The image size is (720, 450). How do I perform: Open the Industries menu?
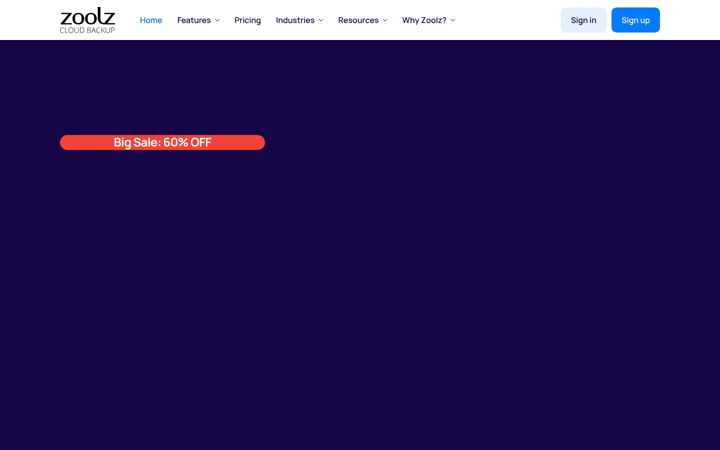(x=295, y=20)
